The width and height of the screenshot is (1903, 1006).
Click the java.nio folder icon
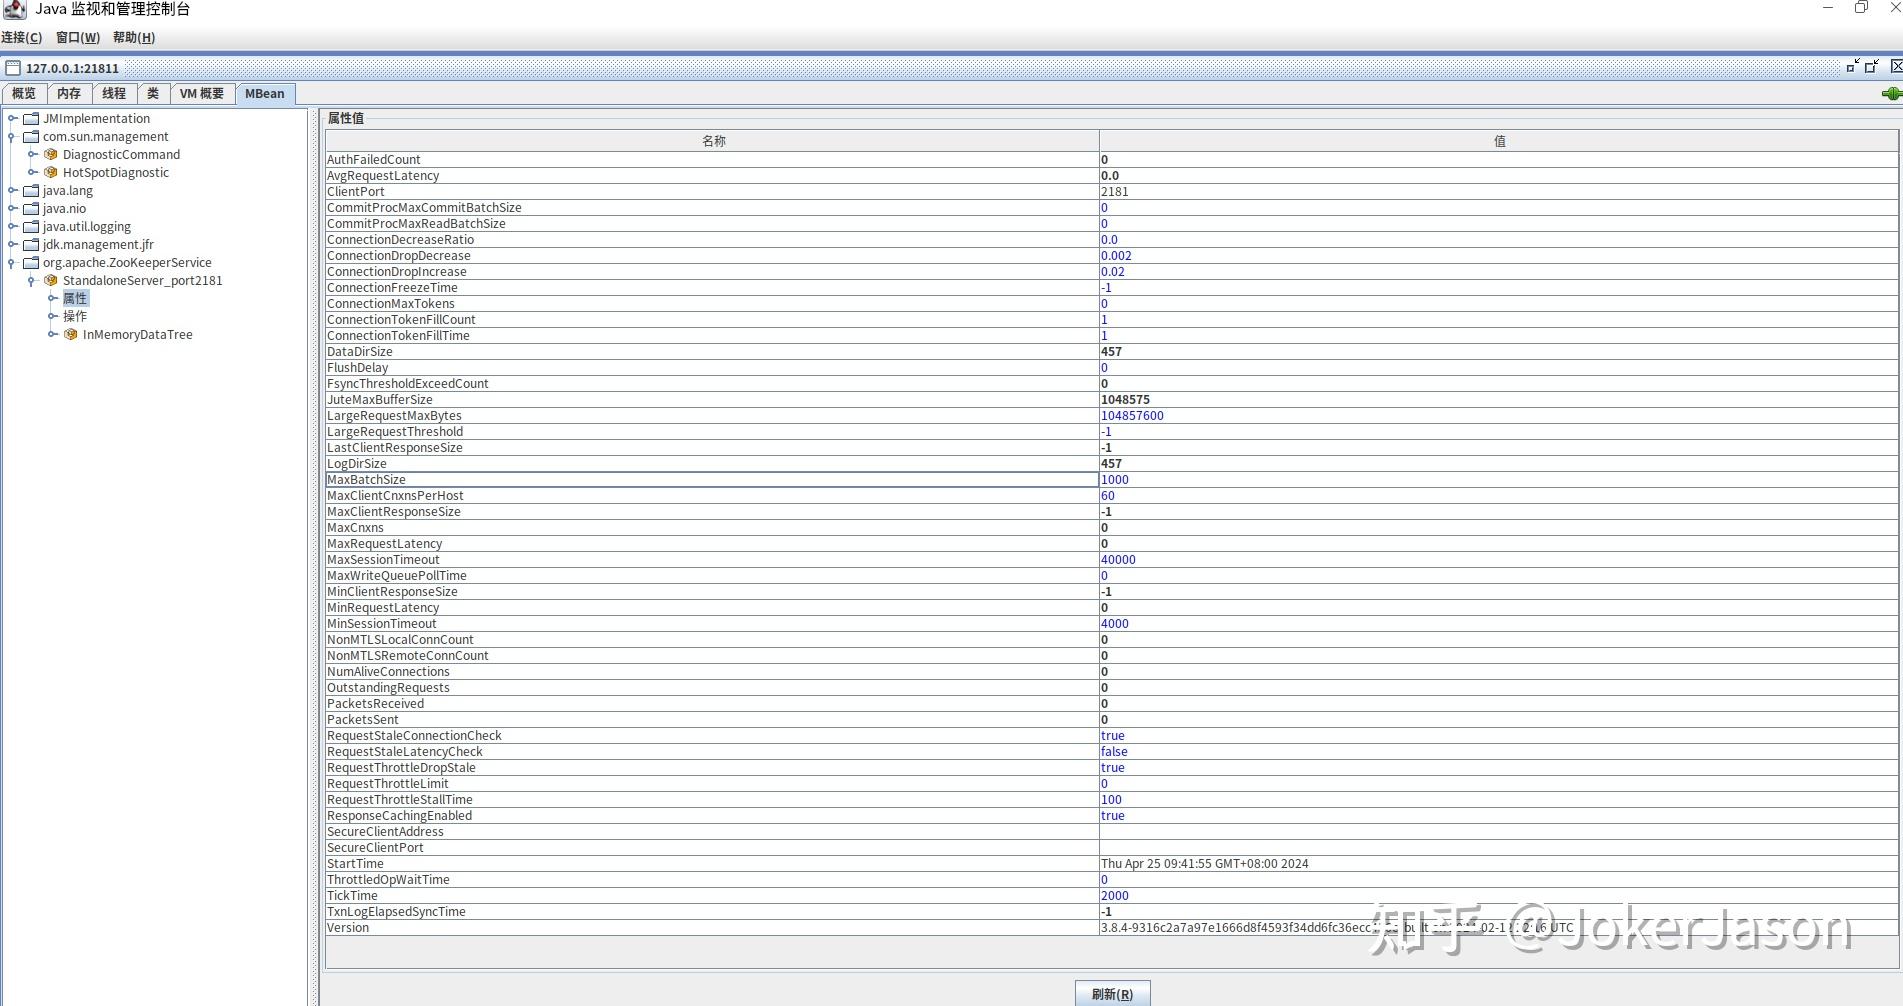[31, 208]
